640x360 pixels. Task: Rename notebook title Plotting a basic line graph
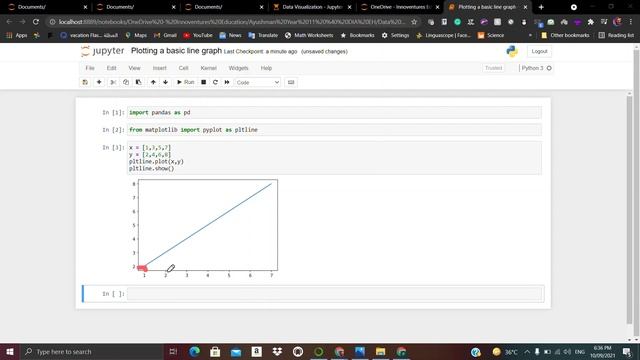176,51
